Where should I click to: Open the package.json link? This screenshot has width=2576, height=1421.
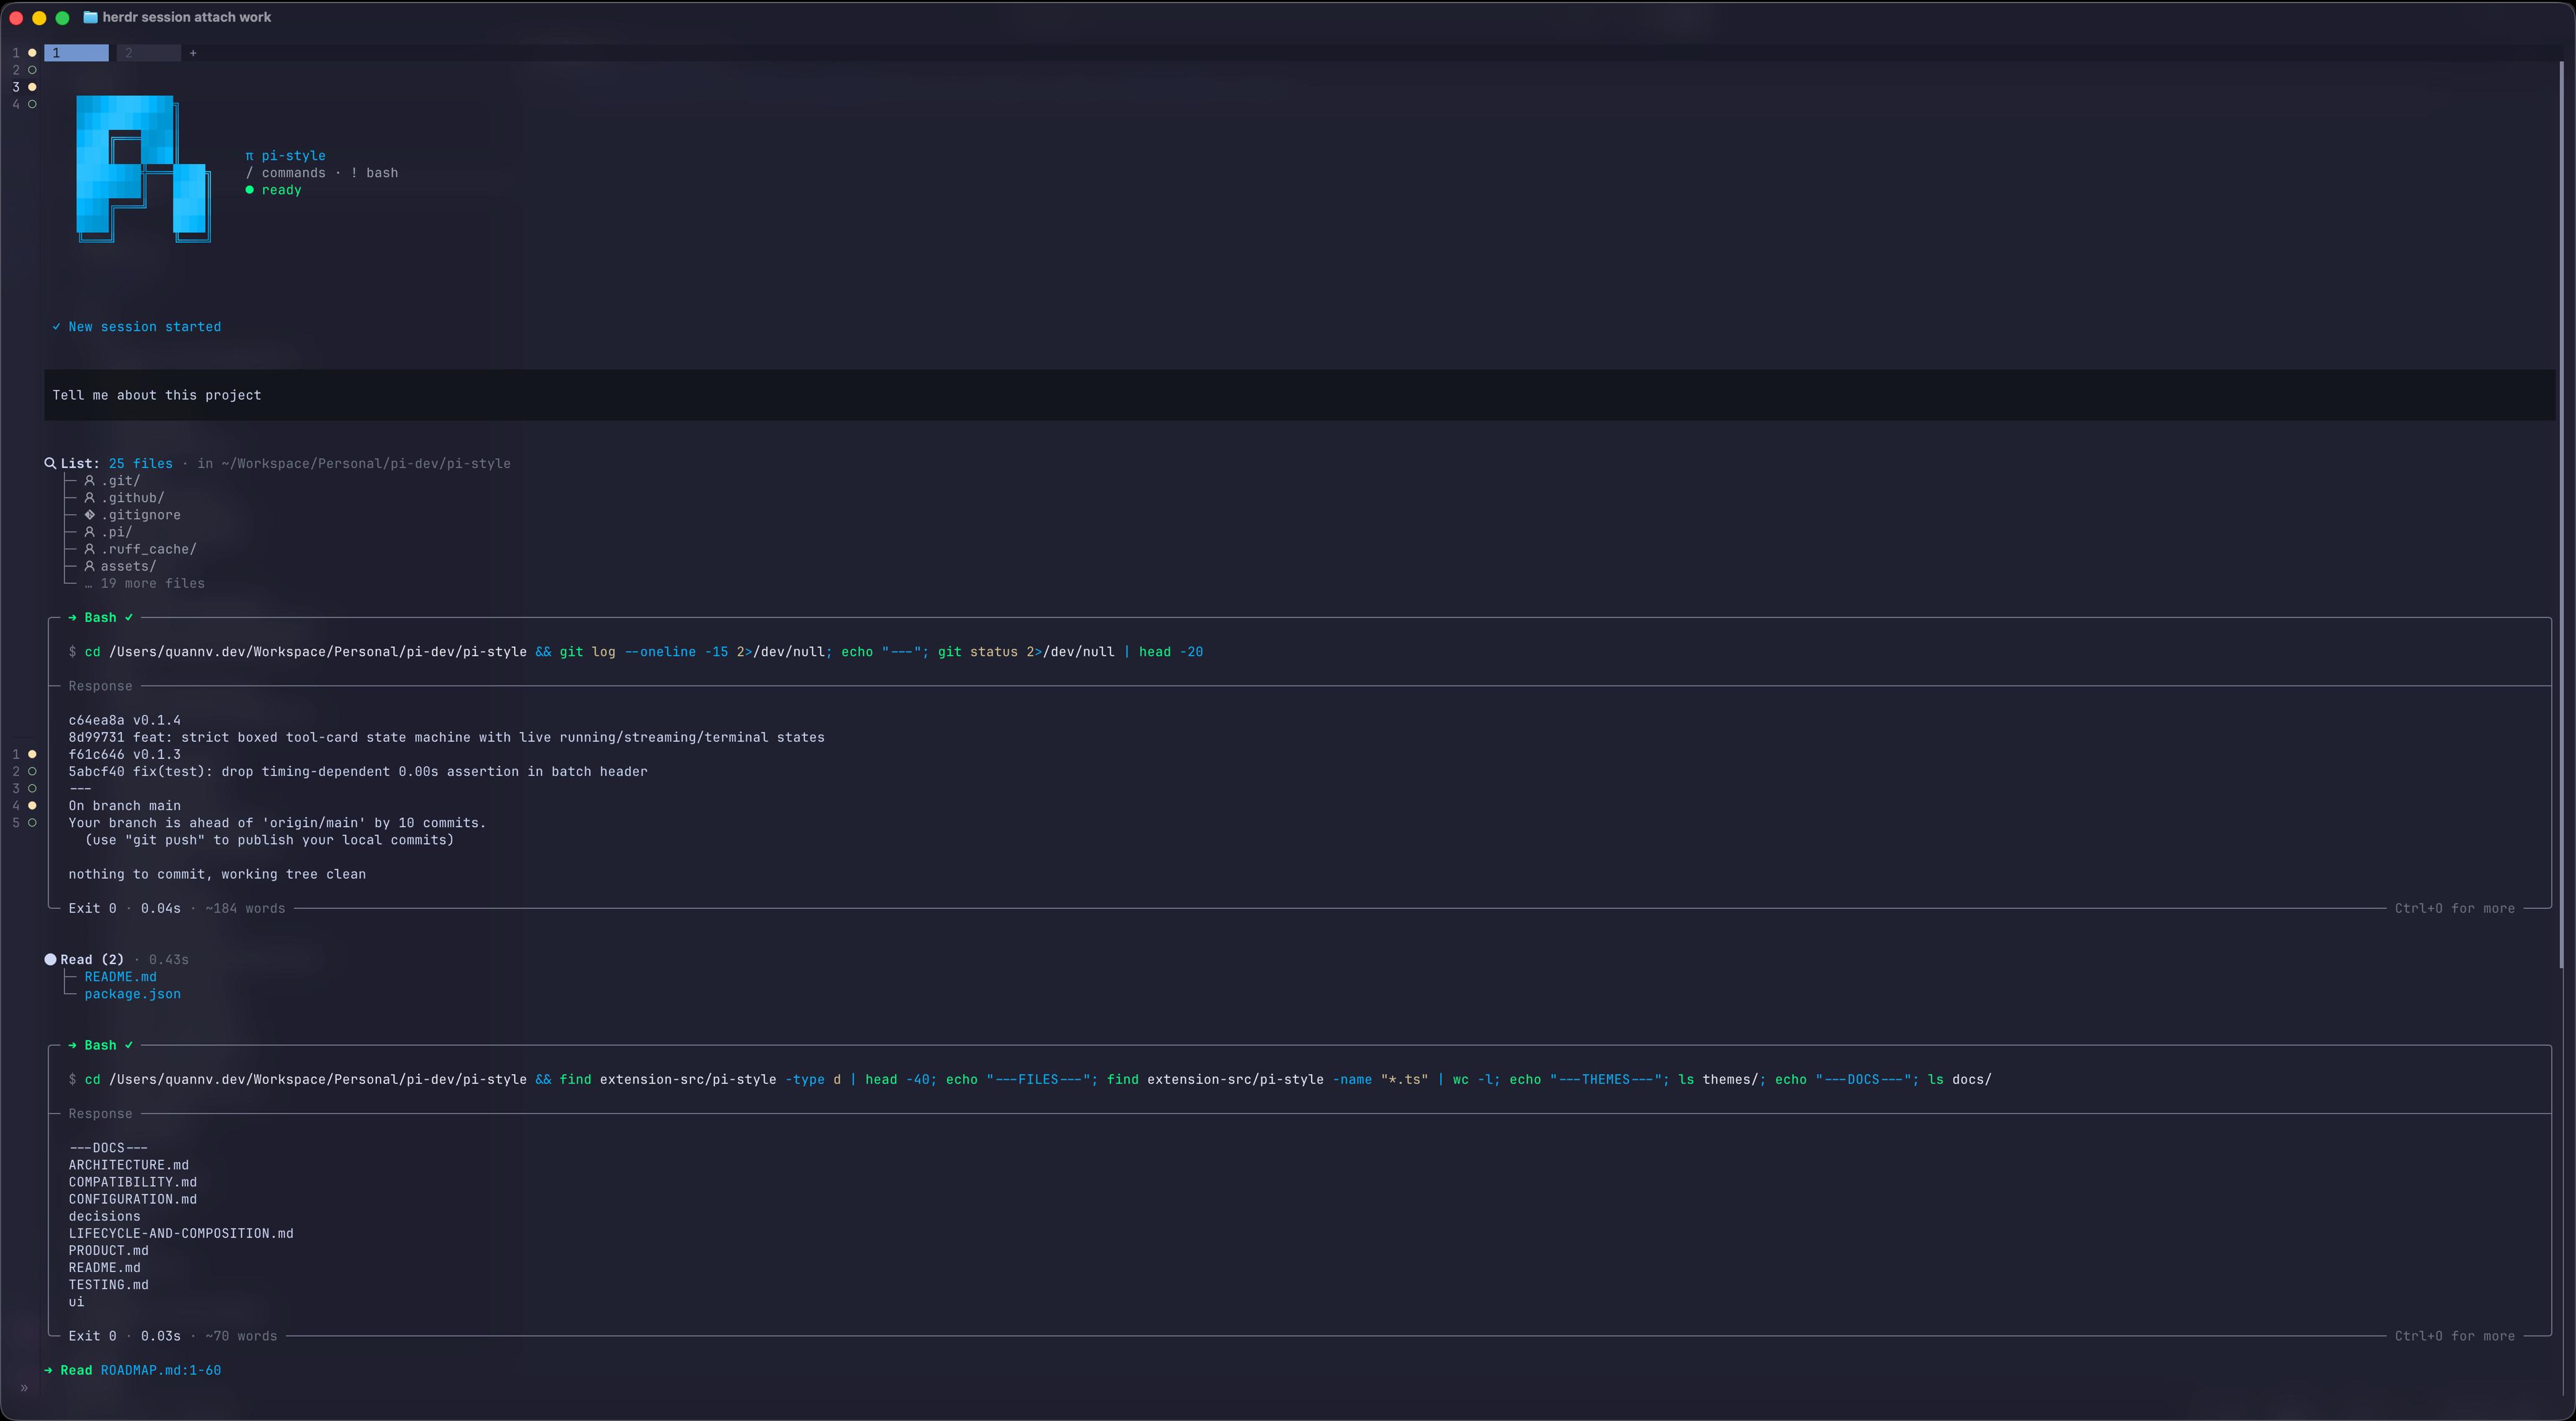[132, 994]
